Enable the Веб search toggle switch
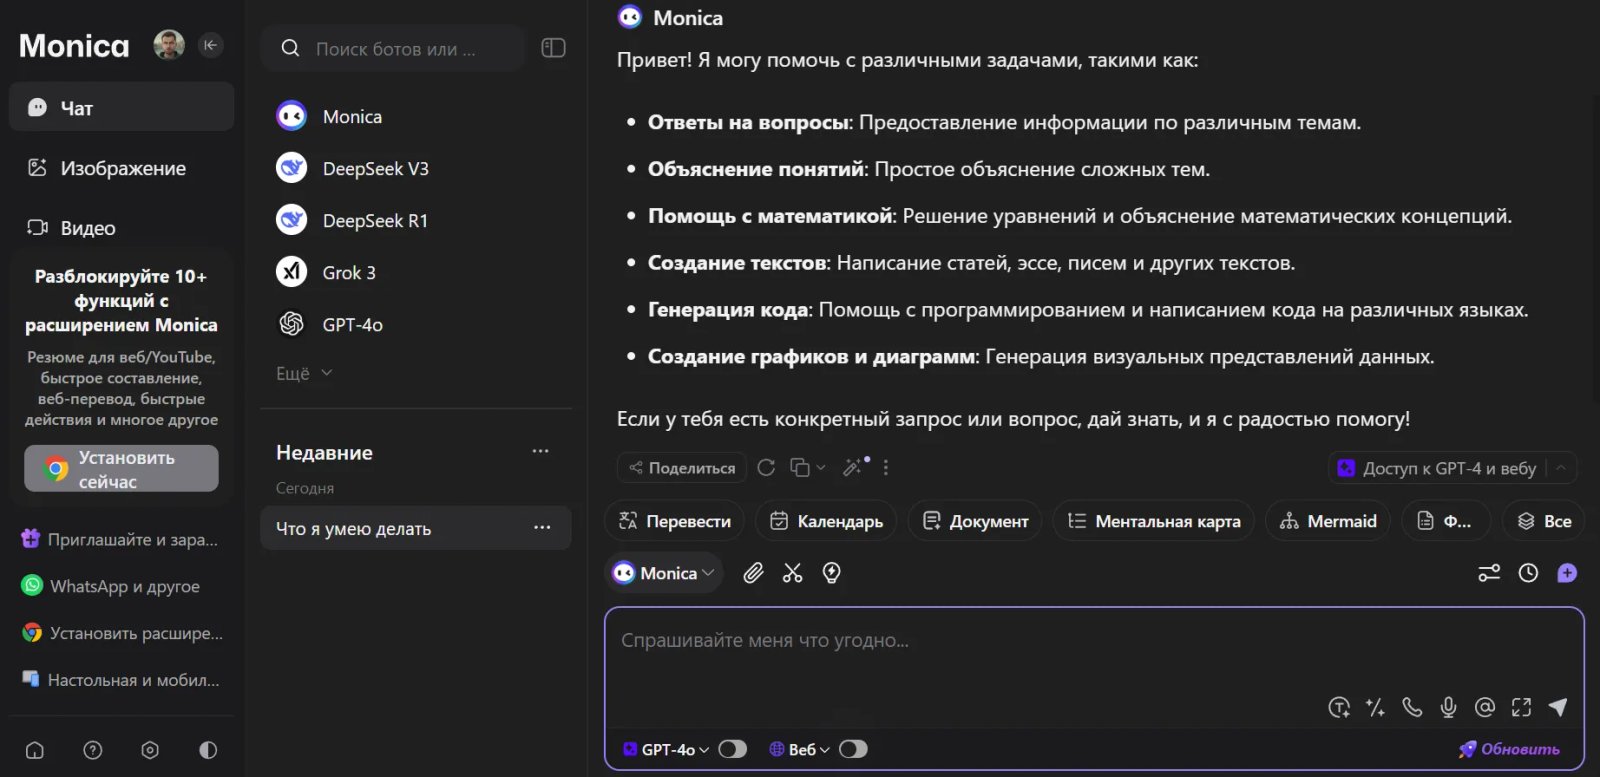1600x777 pixels. point(853,749)
